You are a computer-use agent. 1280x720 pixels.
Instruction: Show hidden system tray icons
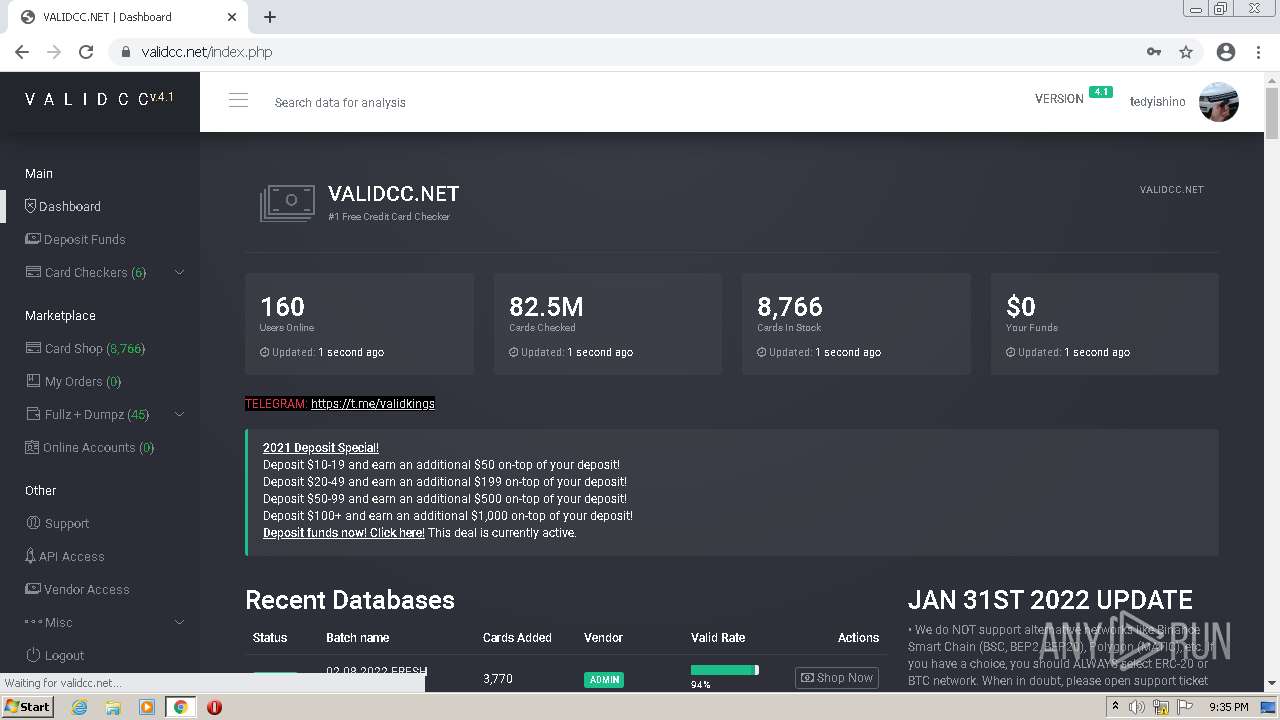(1115, 707)
